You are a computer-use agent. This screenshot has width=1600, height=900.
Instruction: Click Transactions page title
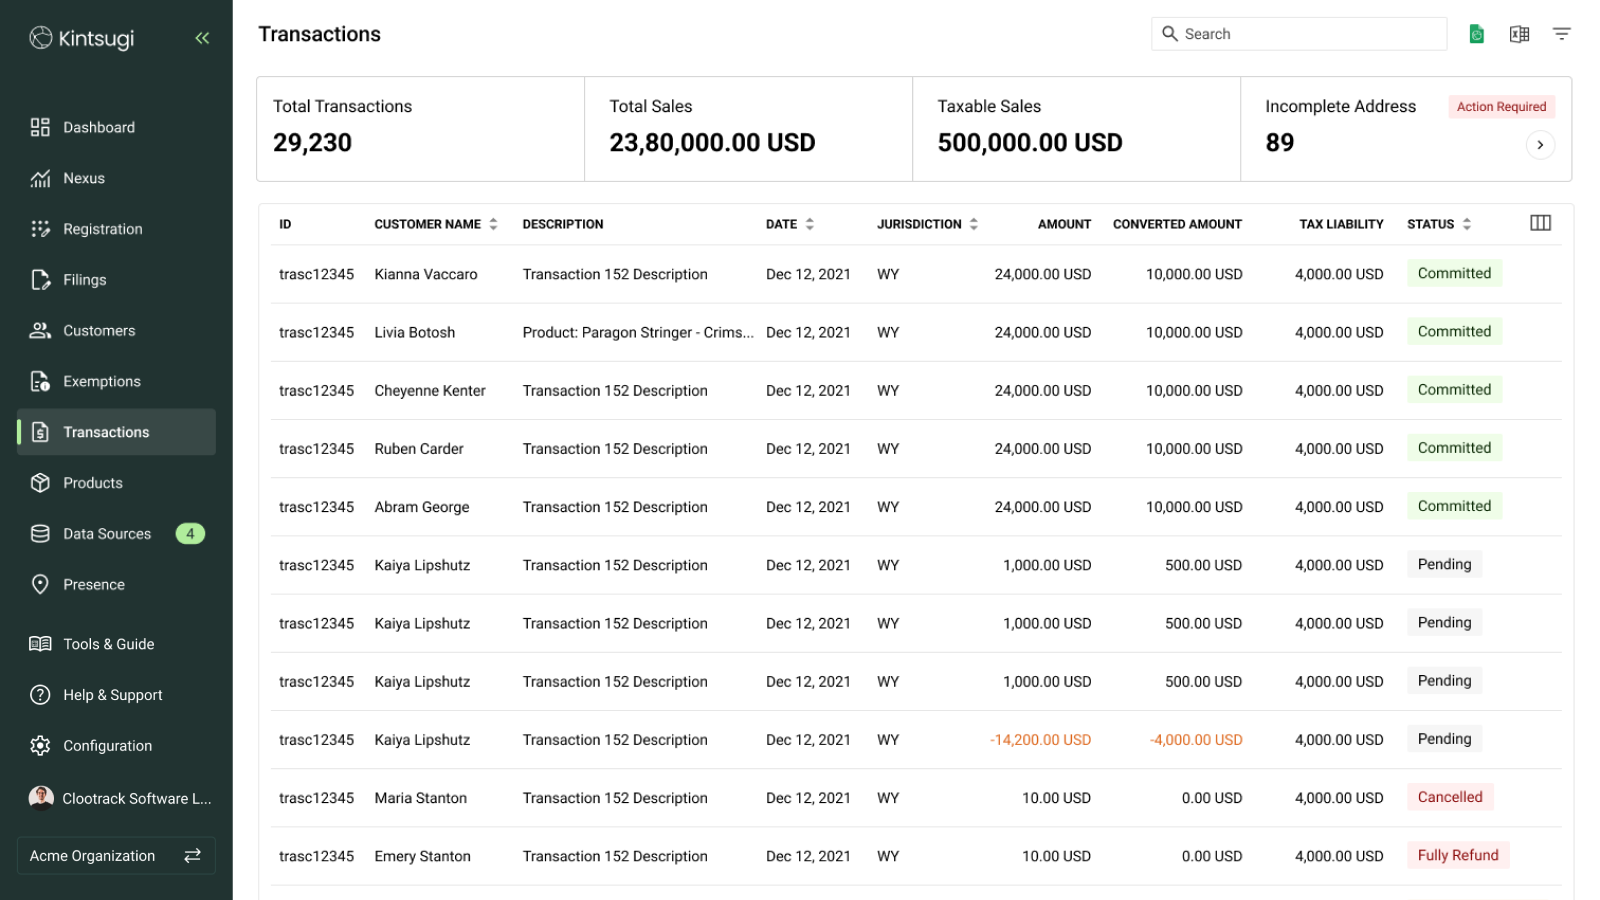[319, 34]
